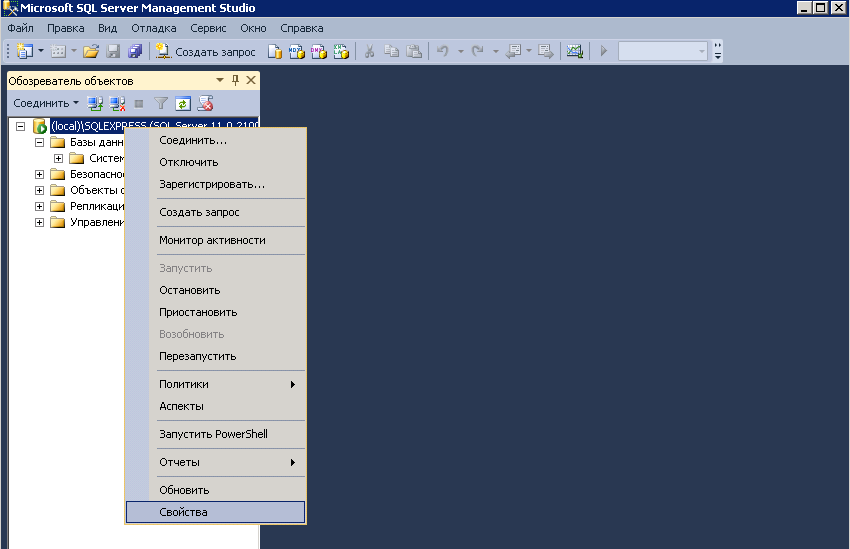Expand the Системные databases subfolder
This screenshot has height=549, width=850.
[x=59, y=158]
